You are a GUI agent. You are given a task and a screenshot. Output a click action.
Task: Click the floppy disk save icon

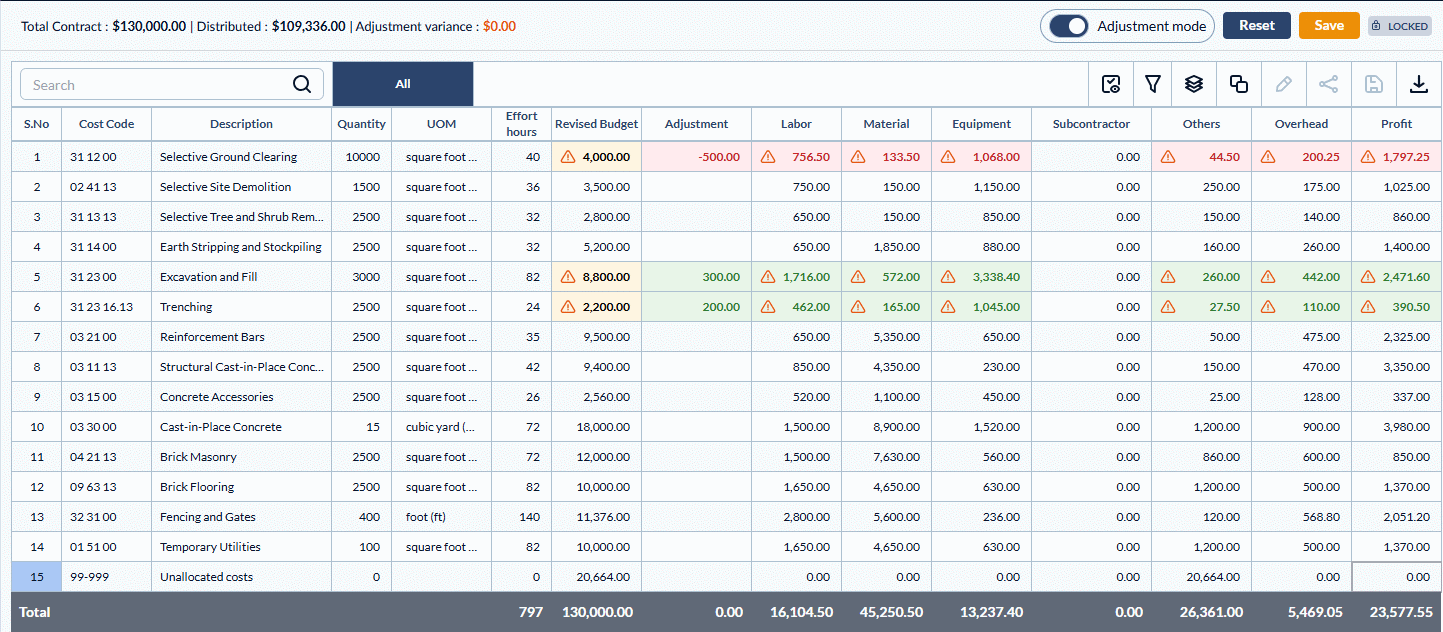[1373, 85]
